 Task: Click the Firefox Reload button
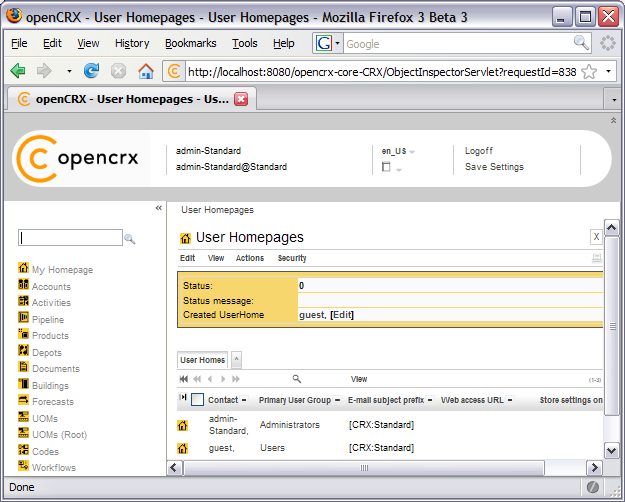91,71
